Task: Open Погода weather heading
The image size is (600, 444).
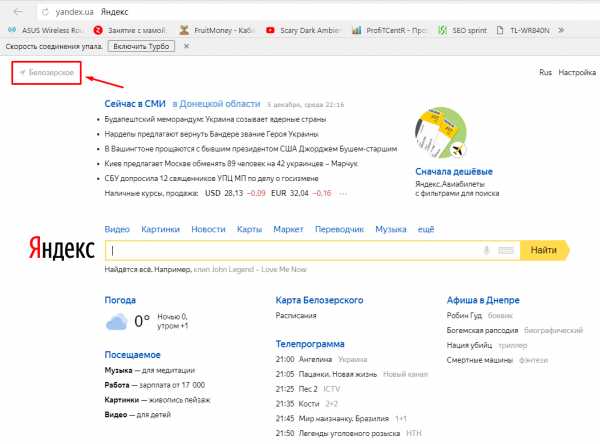Action: (120, 300)
